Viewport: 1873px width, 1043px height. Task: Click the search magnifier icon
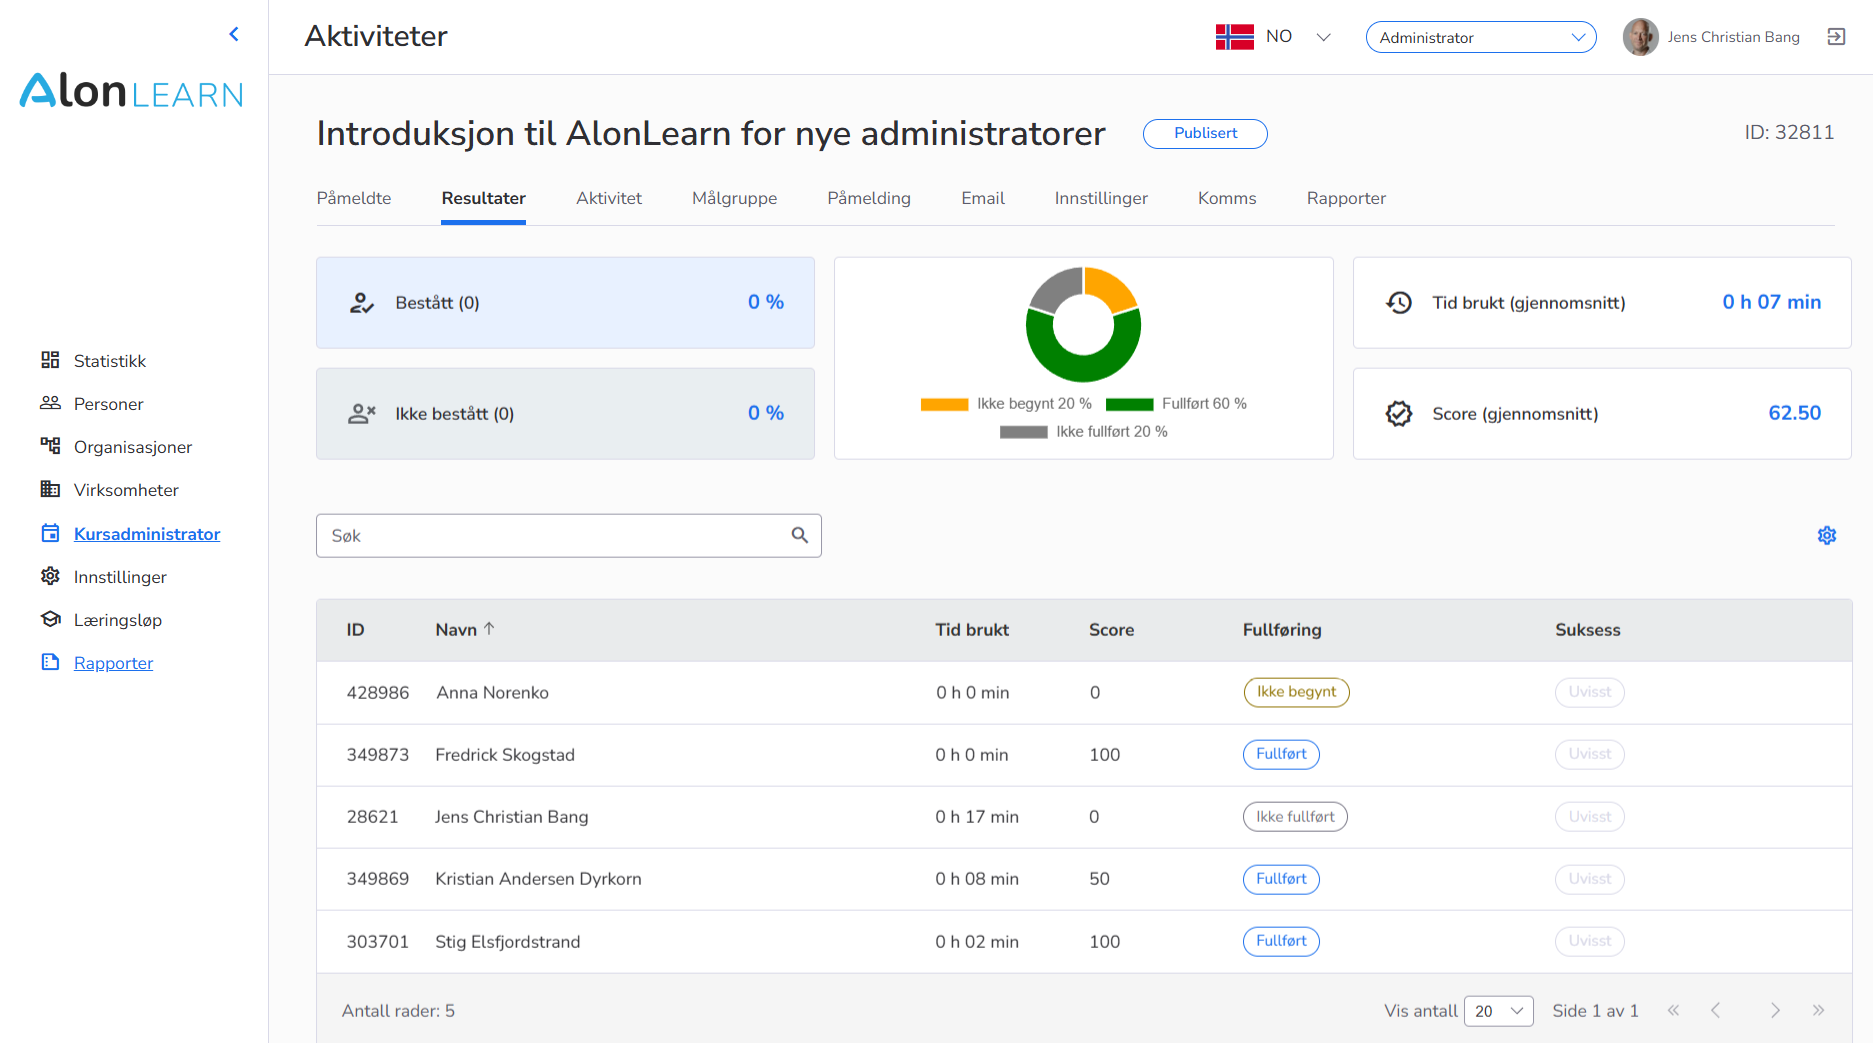pyautogui.click(x=800, y=535)
